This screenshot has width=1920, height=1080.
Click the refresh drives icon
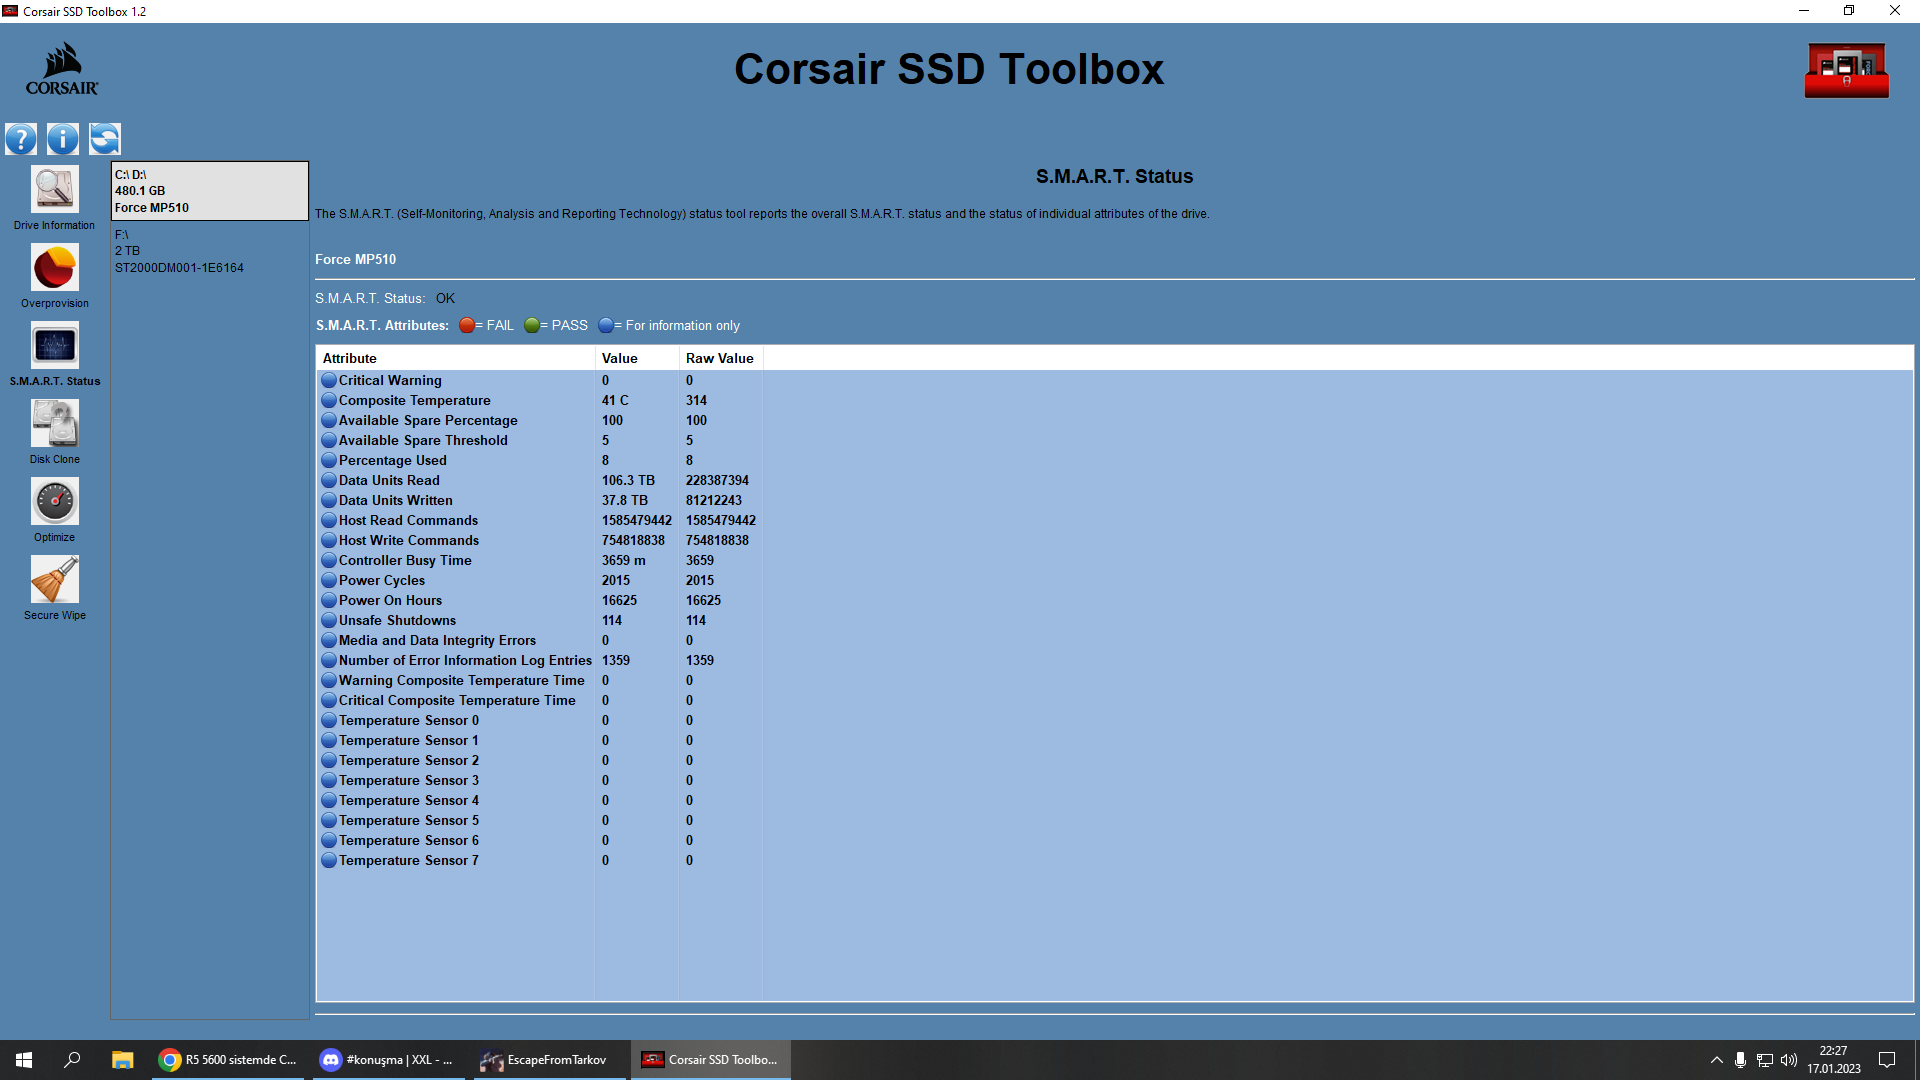point(105,139)
